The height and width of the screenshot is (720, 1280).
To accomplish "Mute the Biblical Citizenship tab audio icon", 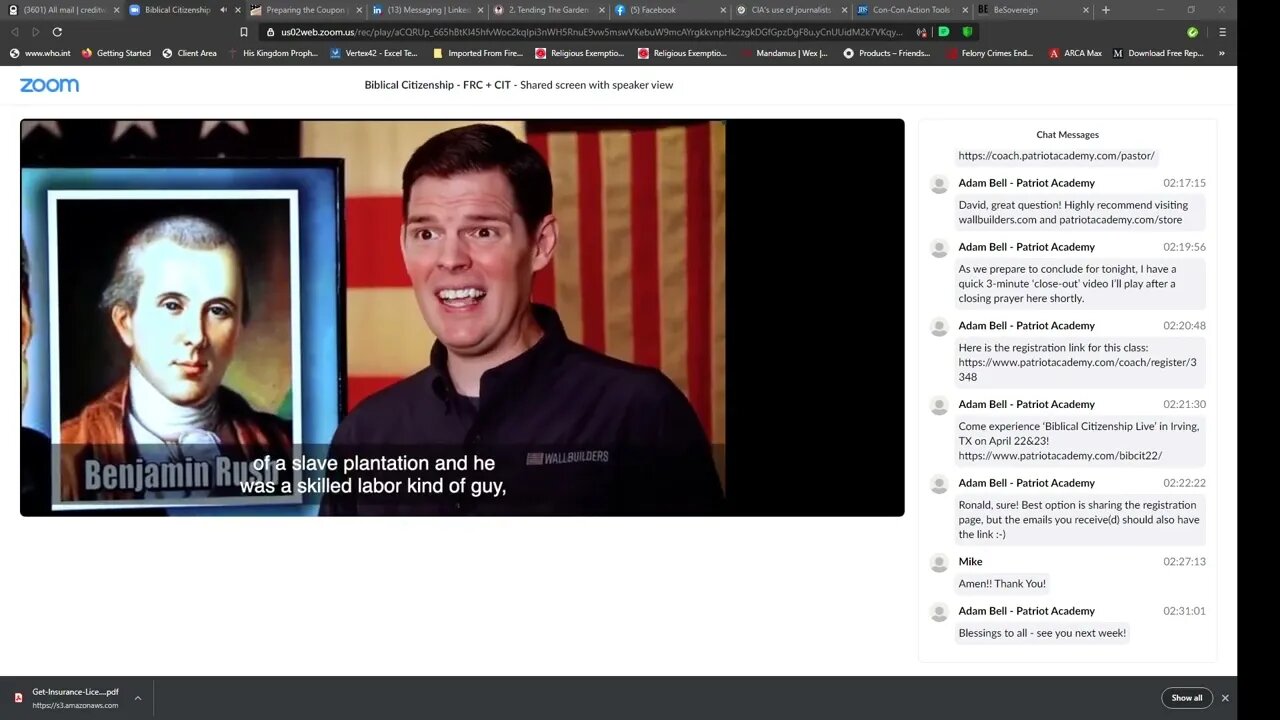I will [223, 10].
